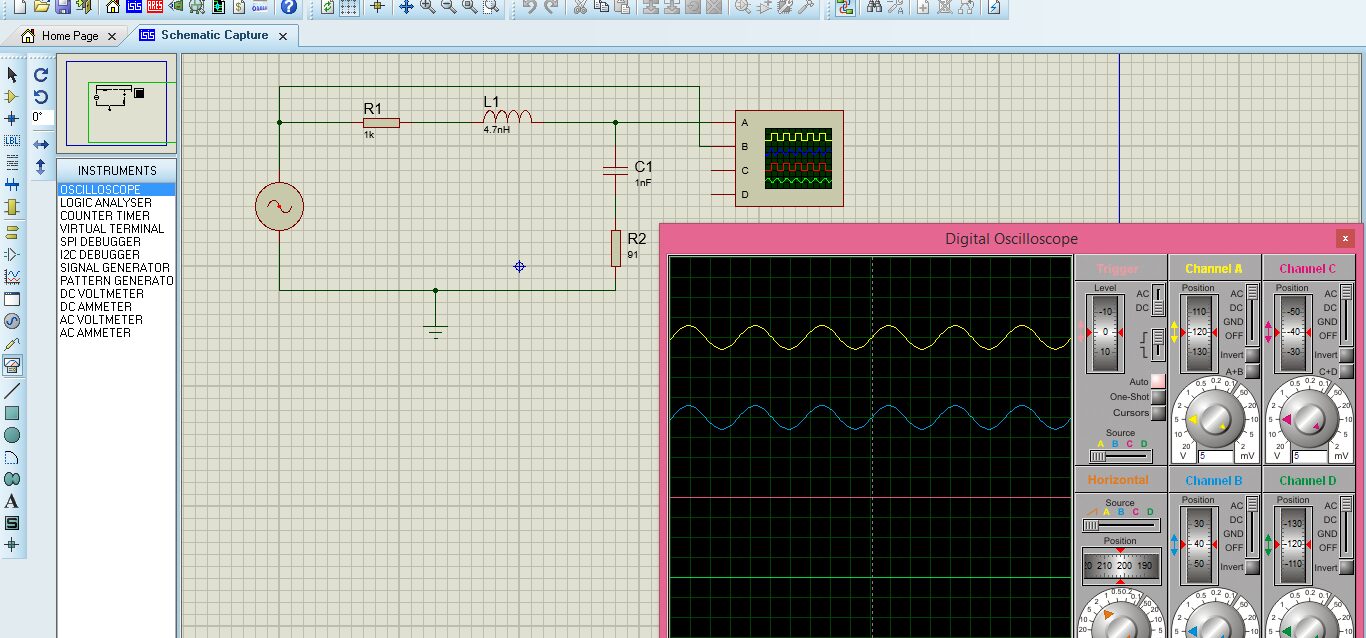The image size is (1366, 638).
Task: Select the Junction Dot Mode tool
Action: (x=12, y=119)
